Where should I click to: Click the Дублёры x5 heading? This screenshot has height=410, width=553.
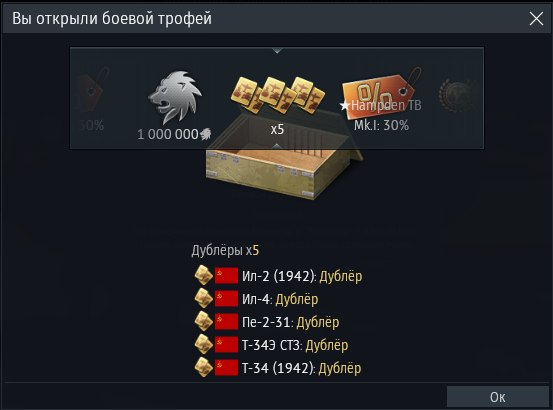coord(225,250)
